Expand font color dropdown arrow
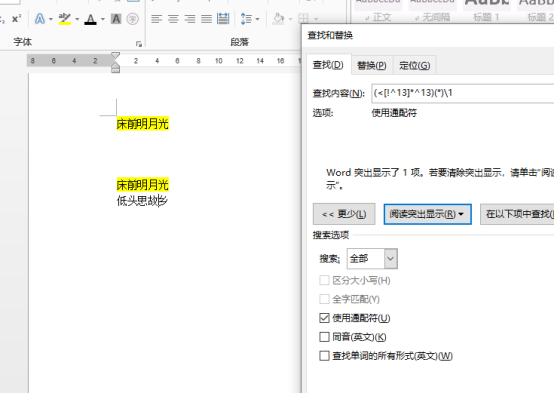This screenshot has height=393, width=554. click(103, 19)
